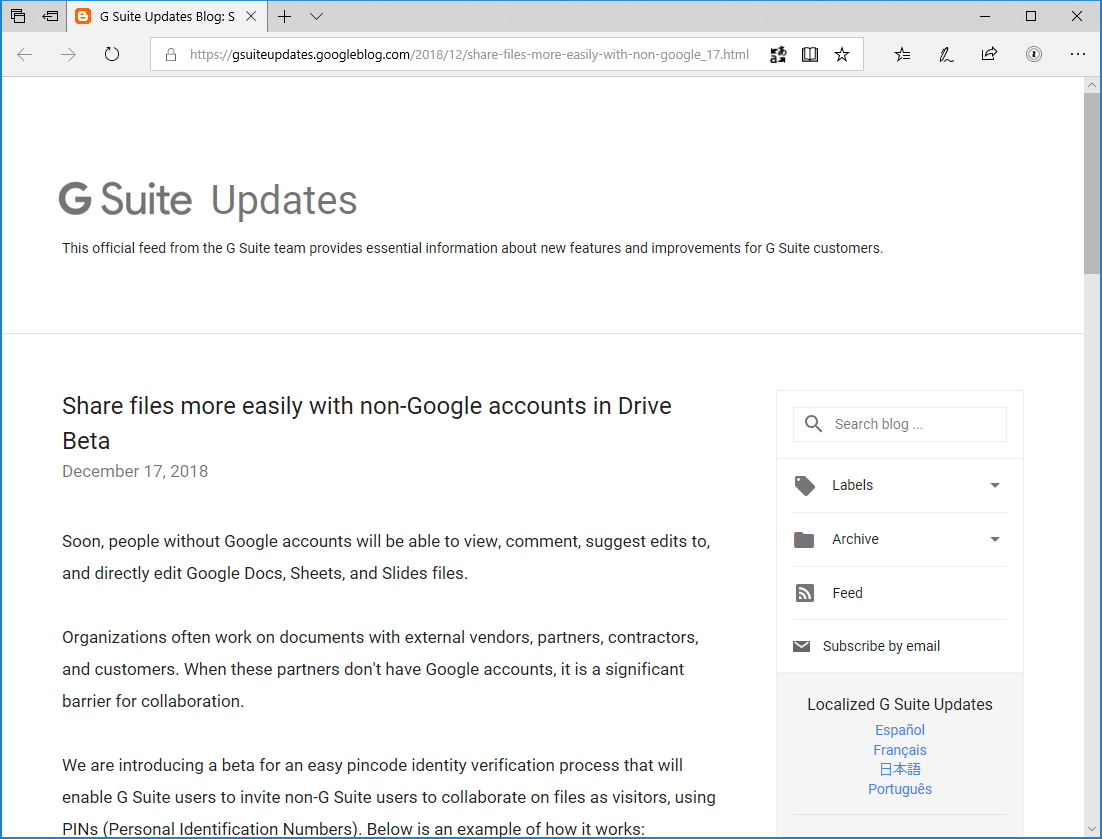Toggle reading view for this article
Image resolution: width=1102 pixels, height=839 pixels.
pyautogui.click(x=810, y=54)
